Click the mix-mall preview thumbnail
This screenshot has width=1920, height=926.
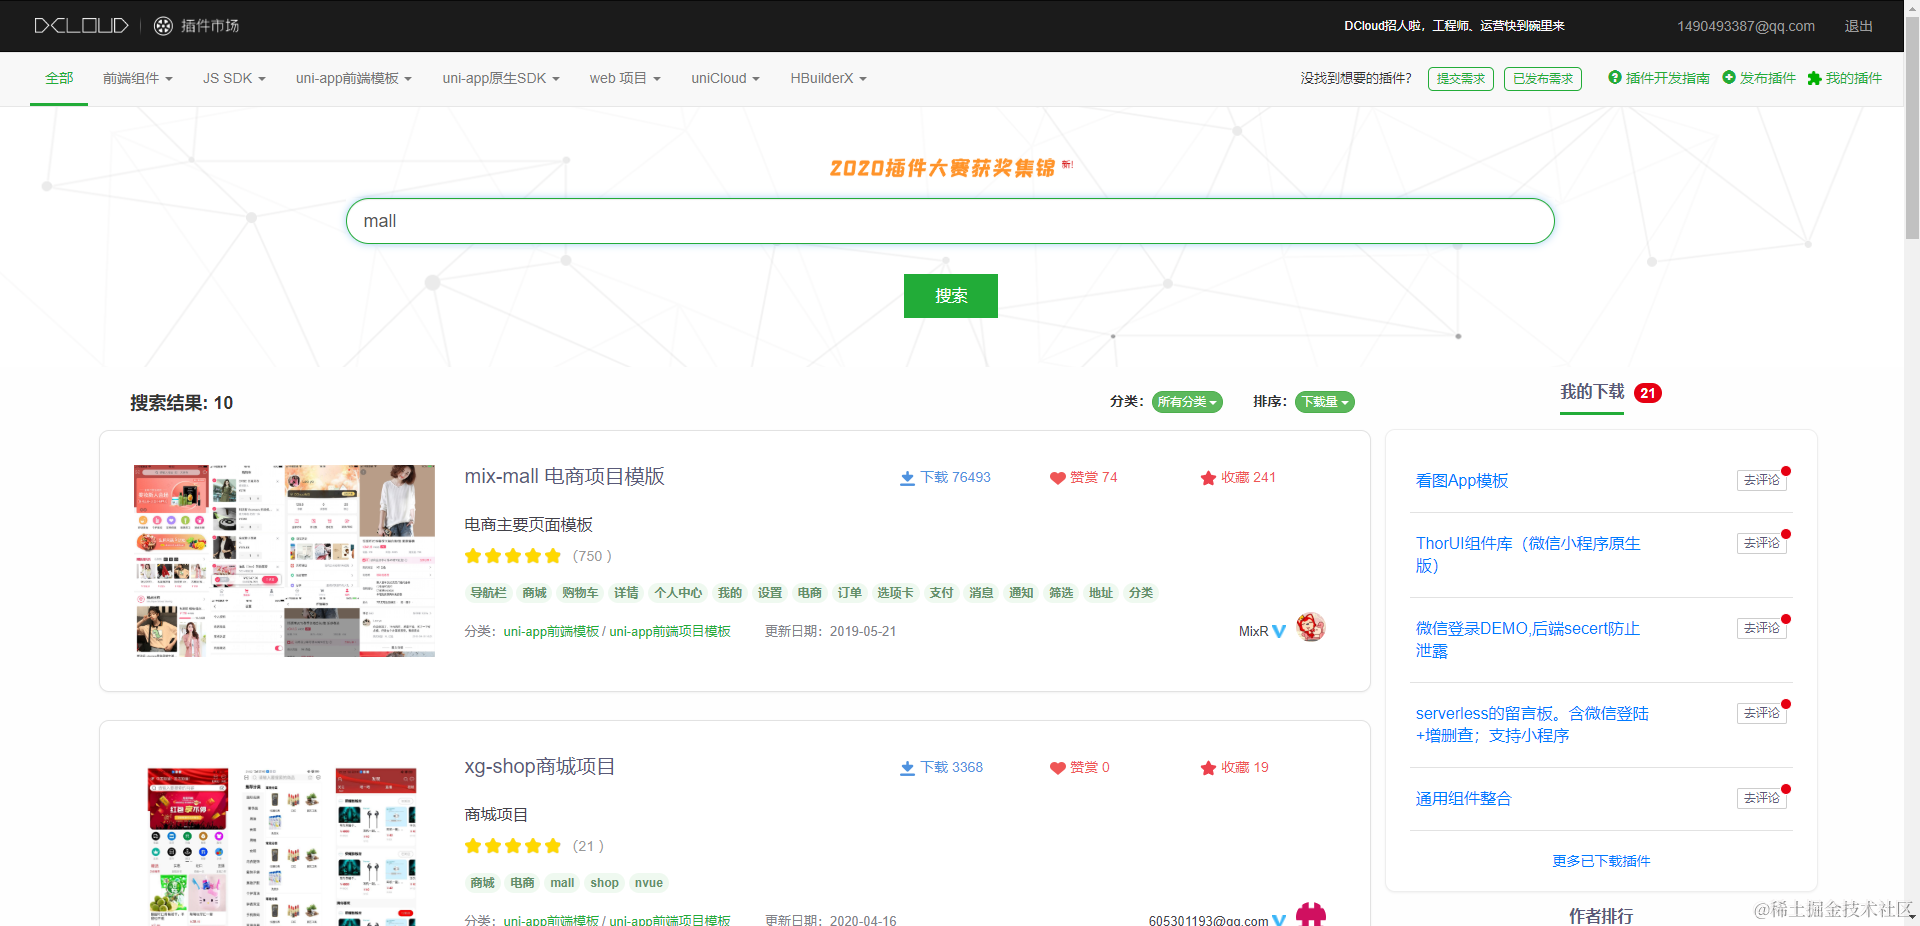point(285,561)
